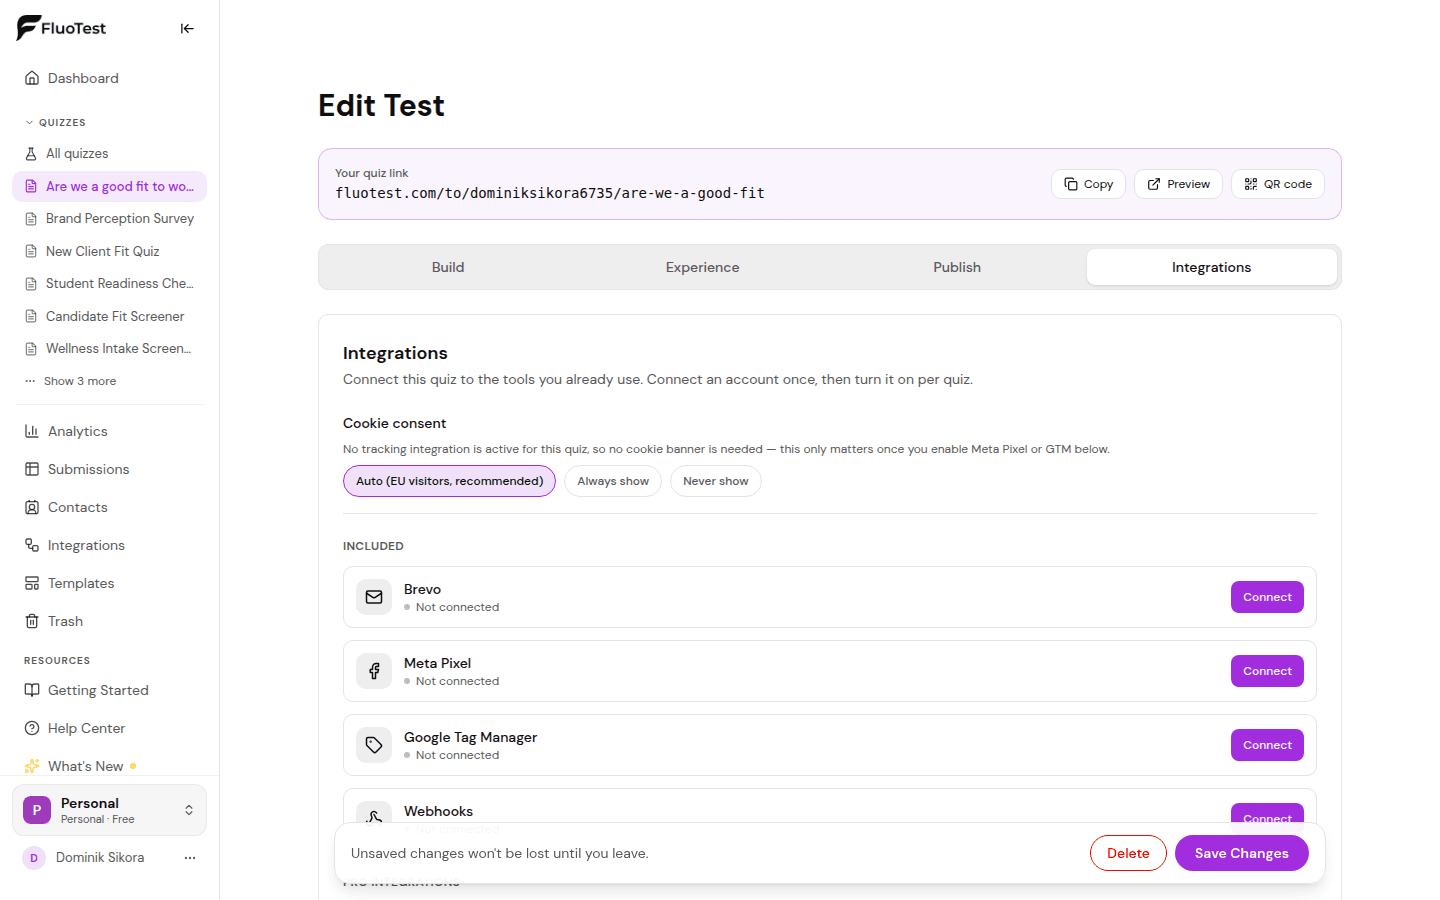
Task: Click the quiz link URL text
Action: click(x=550, y=193)
